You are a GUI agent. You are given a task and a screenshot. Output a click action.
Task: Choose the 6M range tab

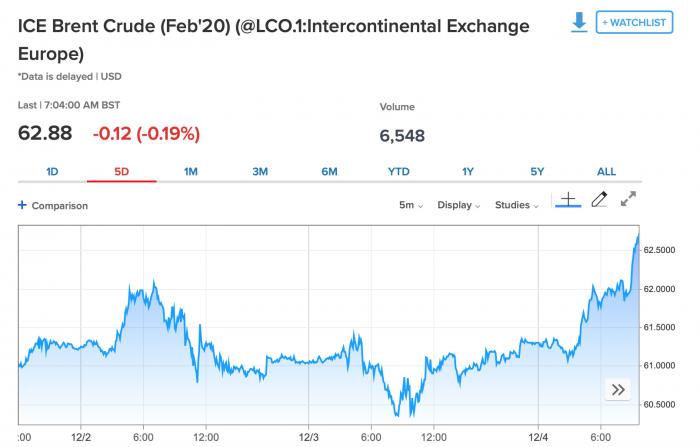pos(329,171)
